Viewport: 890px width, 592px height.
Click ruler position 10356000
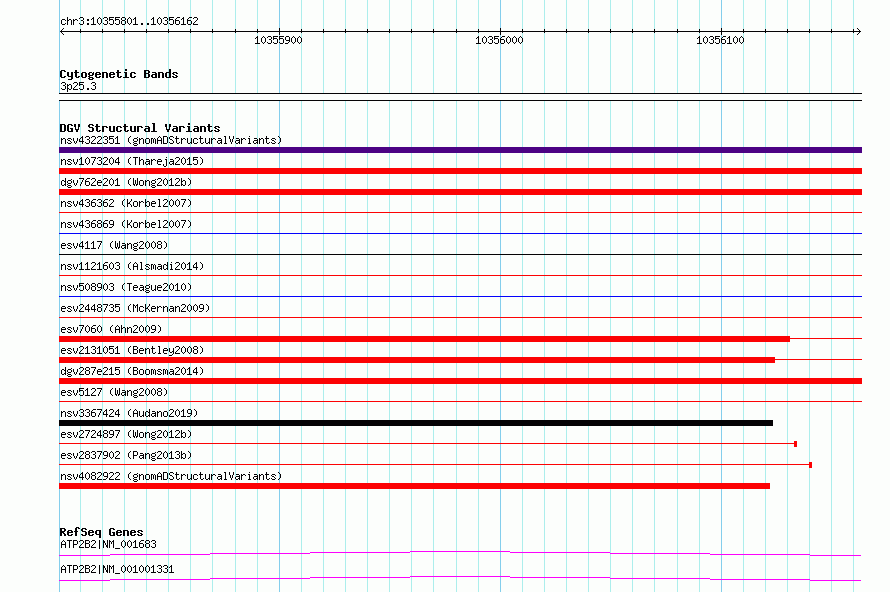pos(499,40)
